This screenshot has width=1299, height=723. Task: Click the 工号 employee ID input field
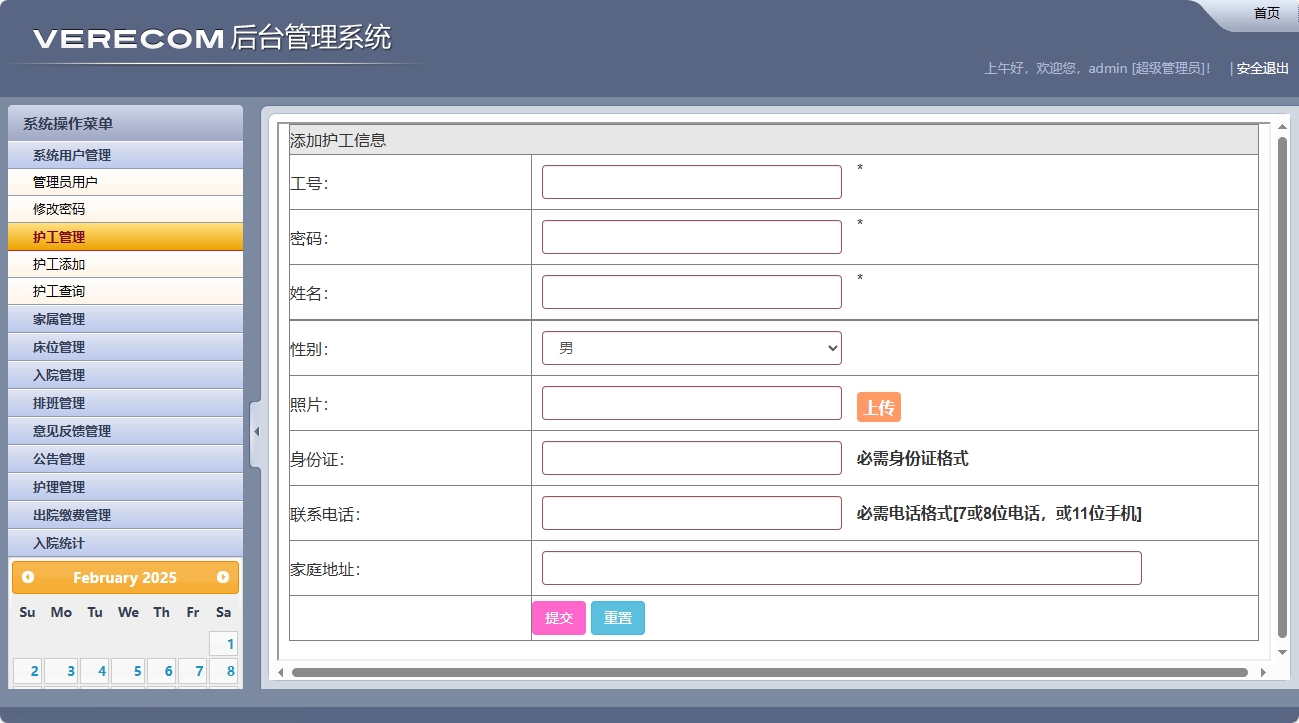(690, 181)
